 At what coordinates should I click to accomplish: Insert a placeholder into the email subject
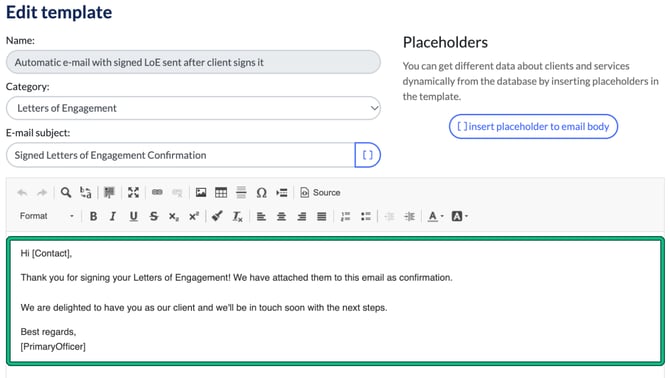[367, 155]
